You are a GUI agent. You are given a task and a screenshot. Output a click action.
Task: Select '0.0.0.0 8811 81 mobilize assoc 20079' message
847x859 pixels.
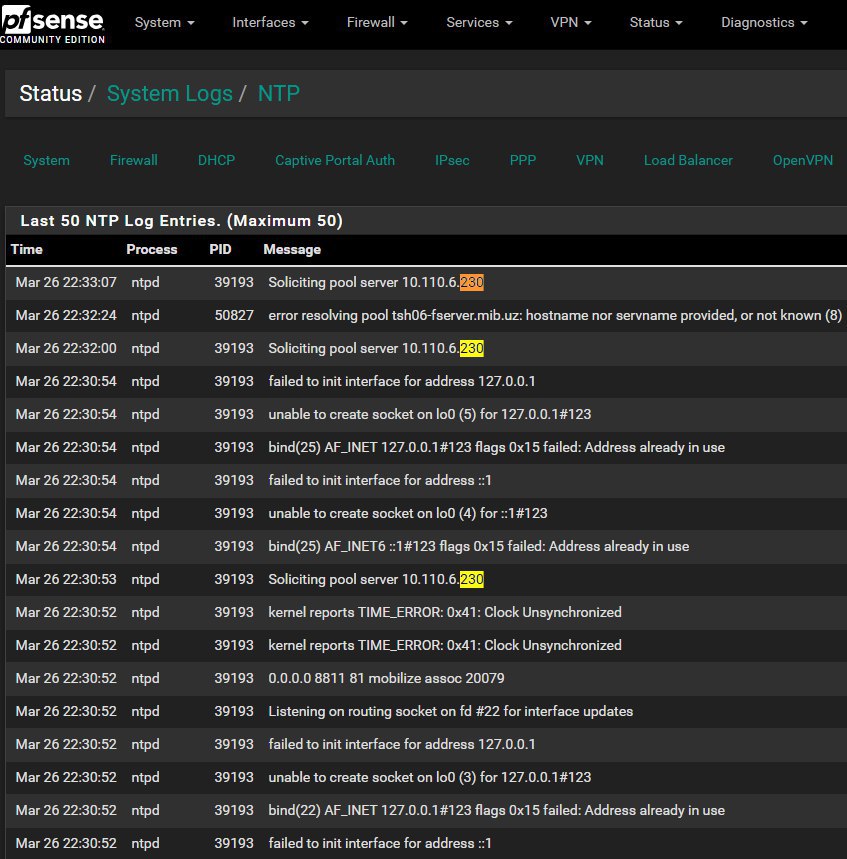[x=386, y=678]
